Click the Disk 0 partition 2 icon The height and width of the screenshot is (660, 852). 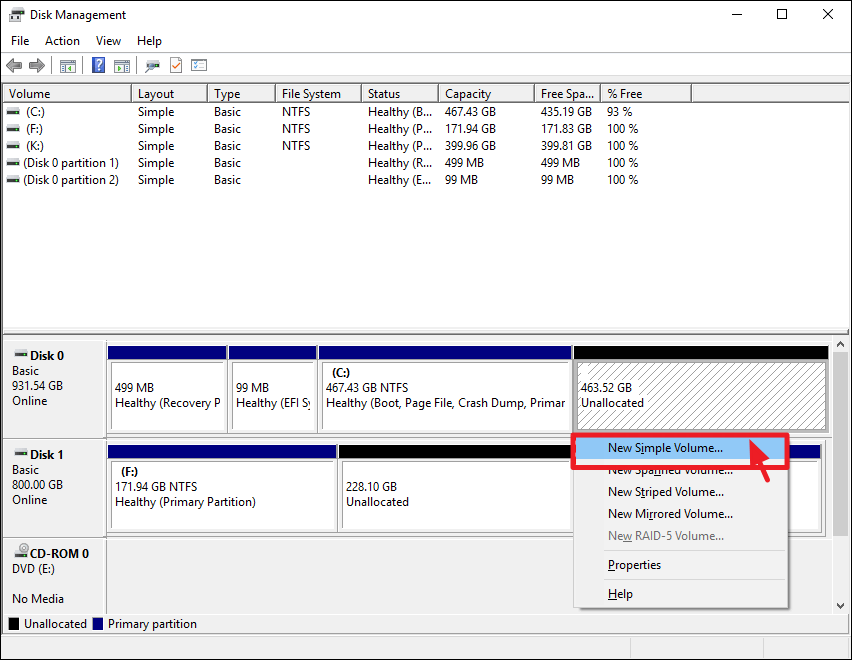13,180
